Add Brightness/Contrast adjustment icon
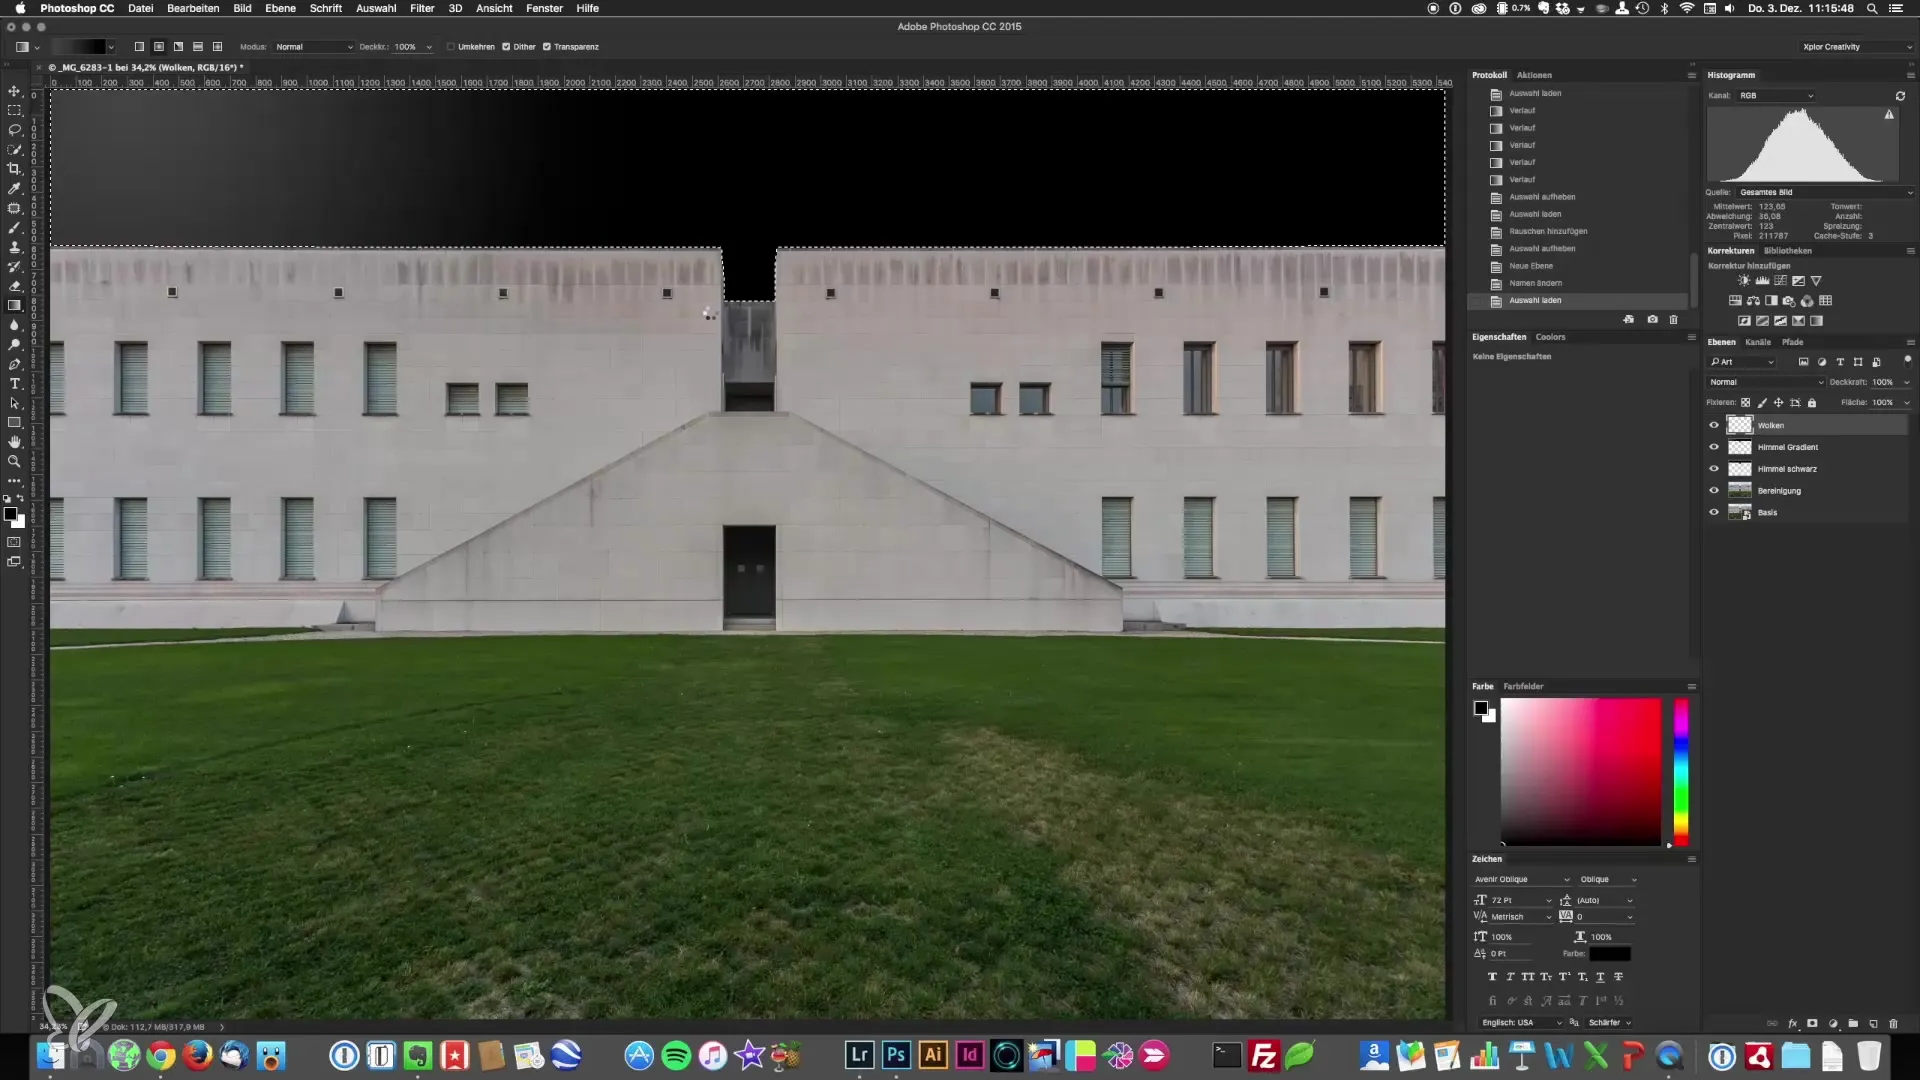 (1744, 281)
